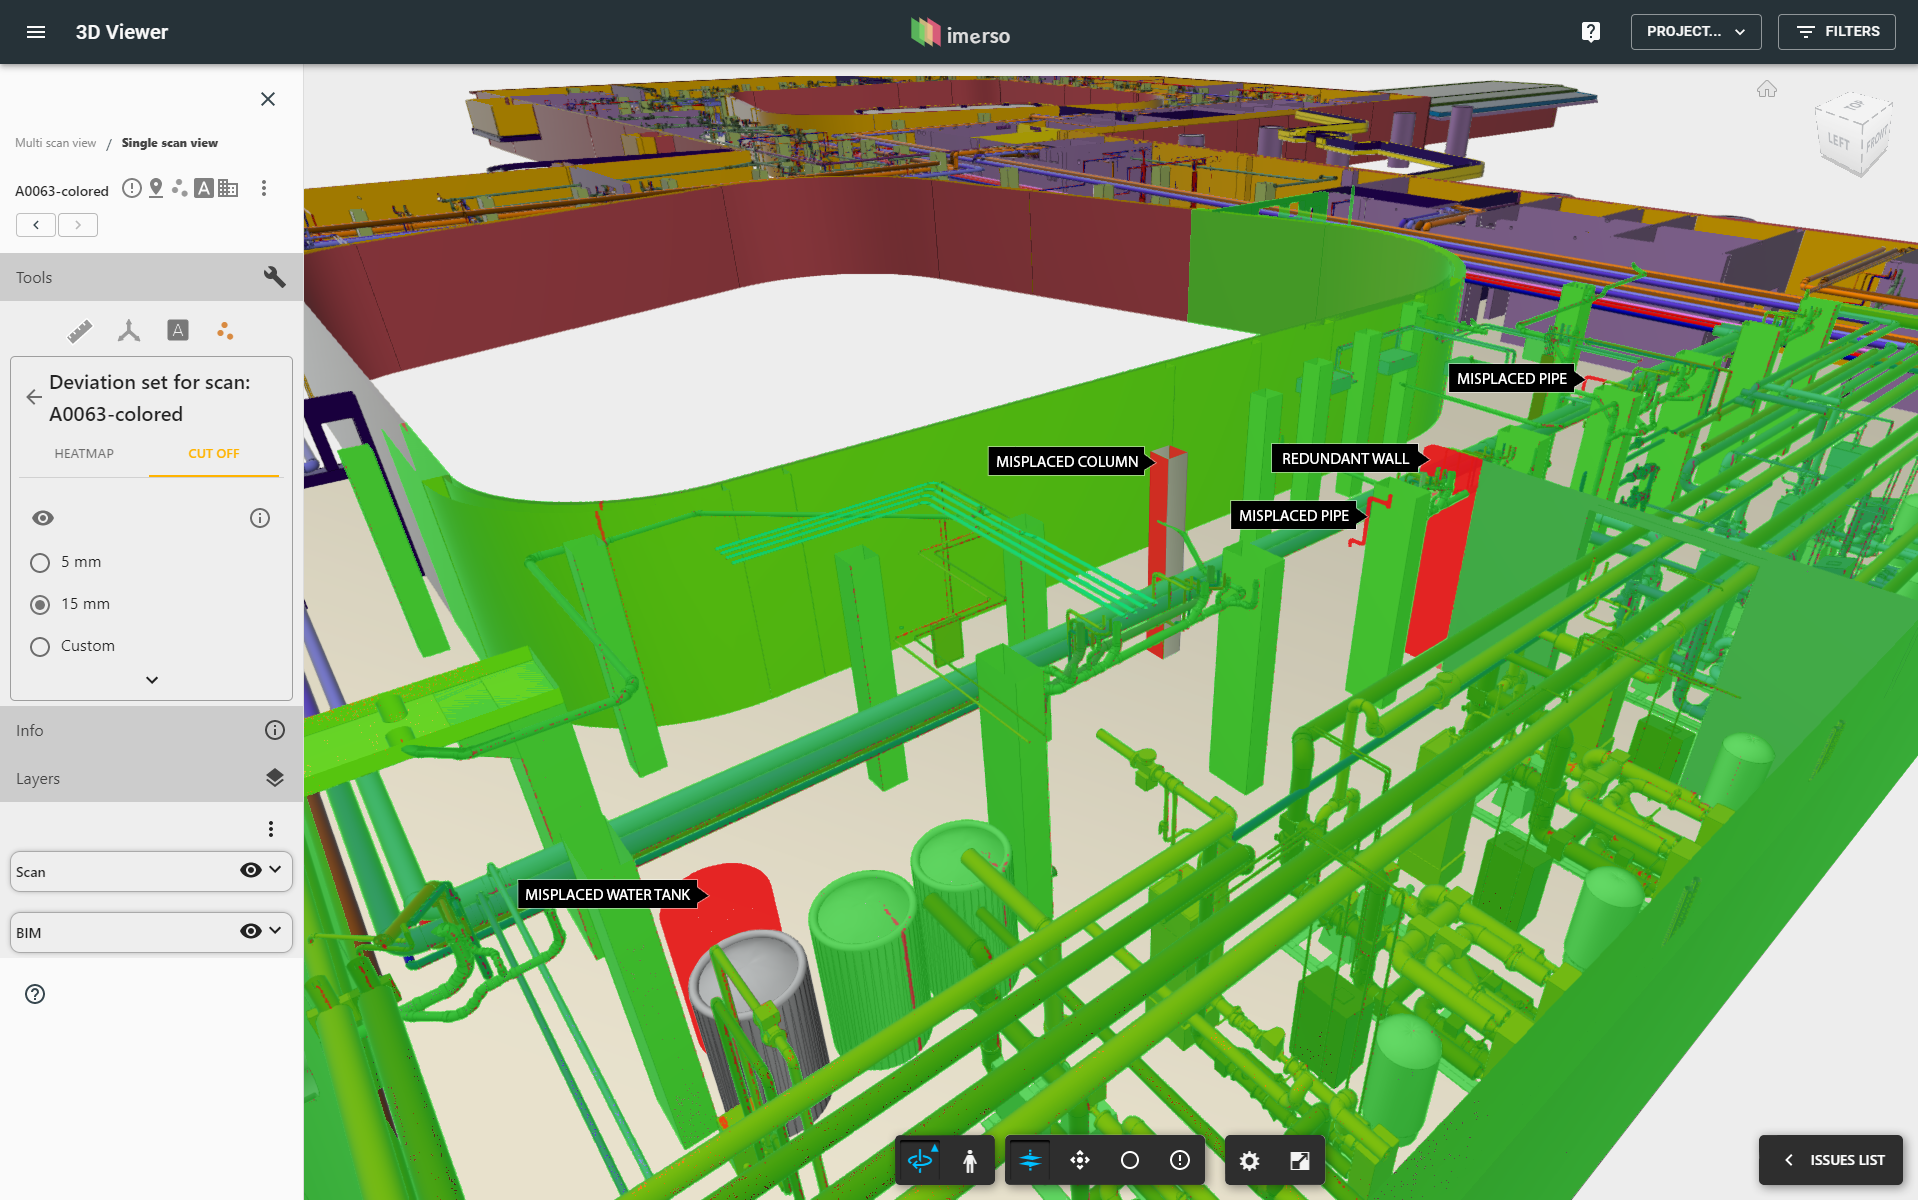Select first-person walk mode
Screen dimensions: 1918x1200
tap(970, 1160)
